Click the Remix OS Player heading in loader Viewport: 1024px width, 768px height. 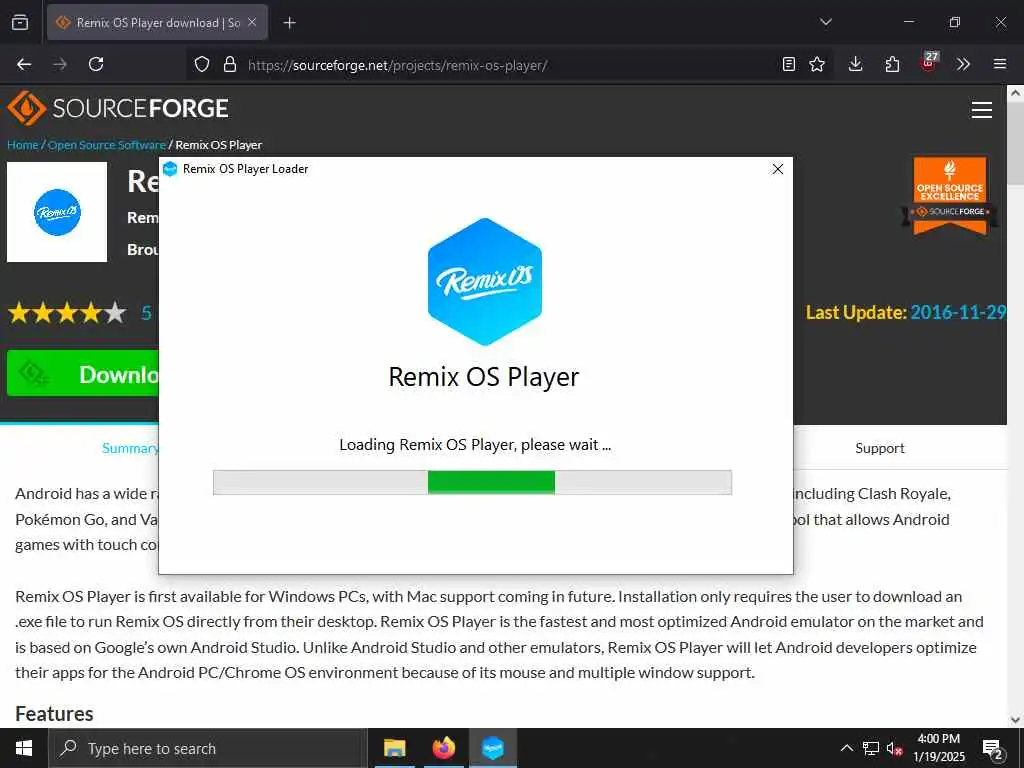pos(484,377)
